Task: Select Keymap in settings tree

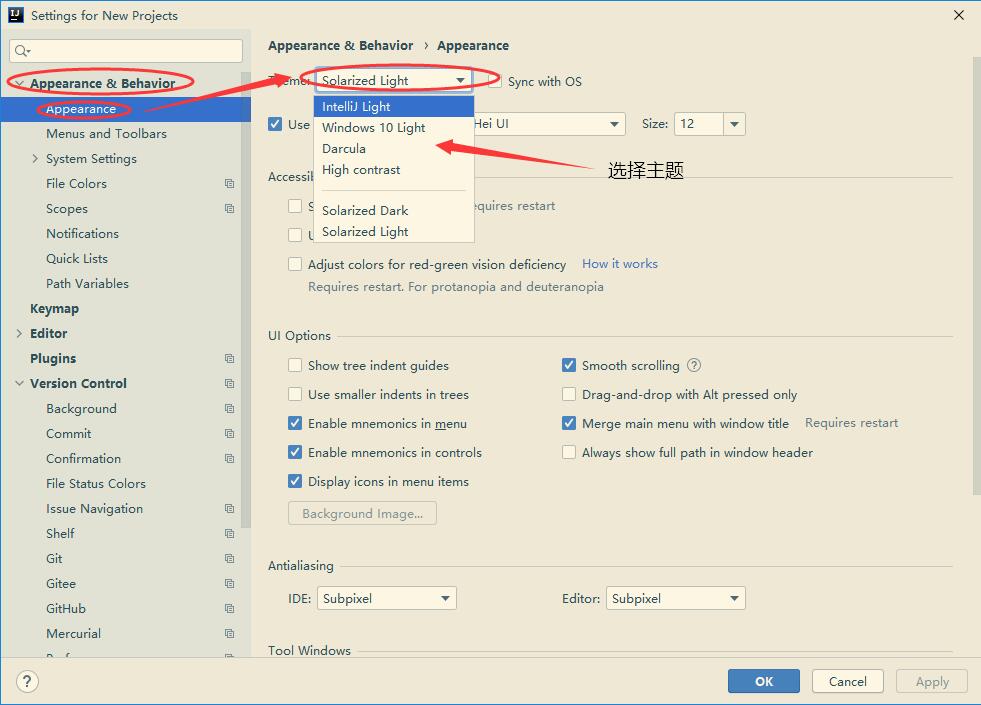Action: [x=54, y=308]
